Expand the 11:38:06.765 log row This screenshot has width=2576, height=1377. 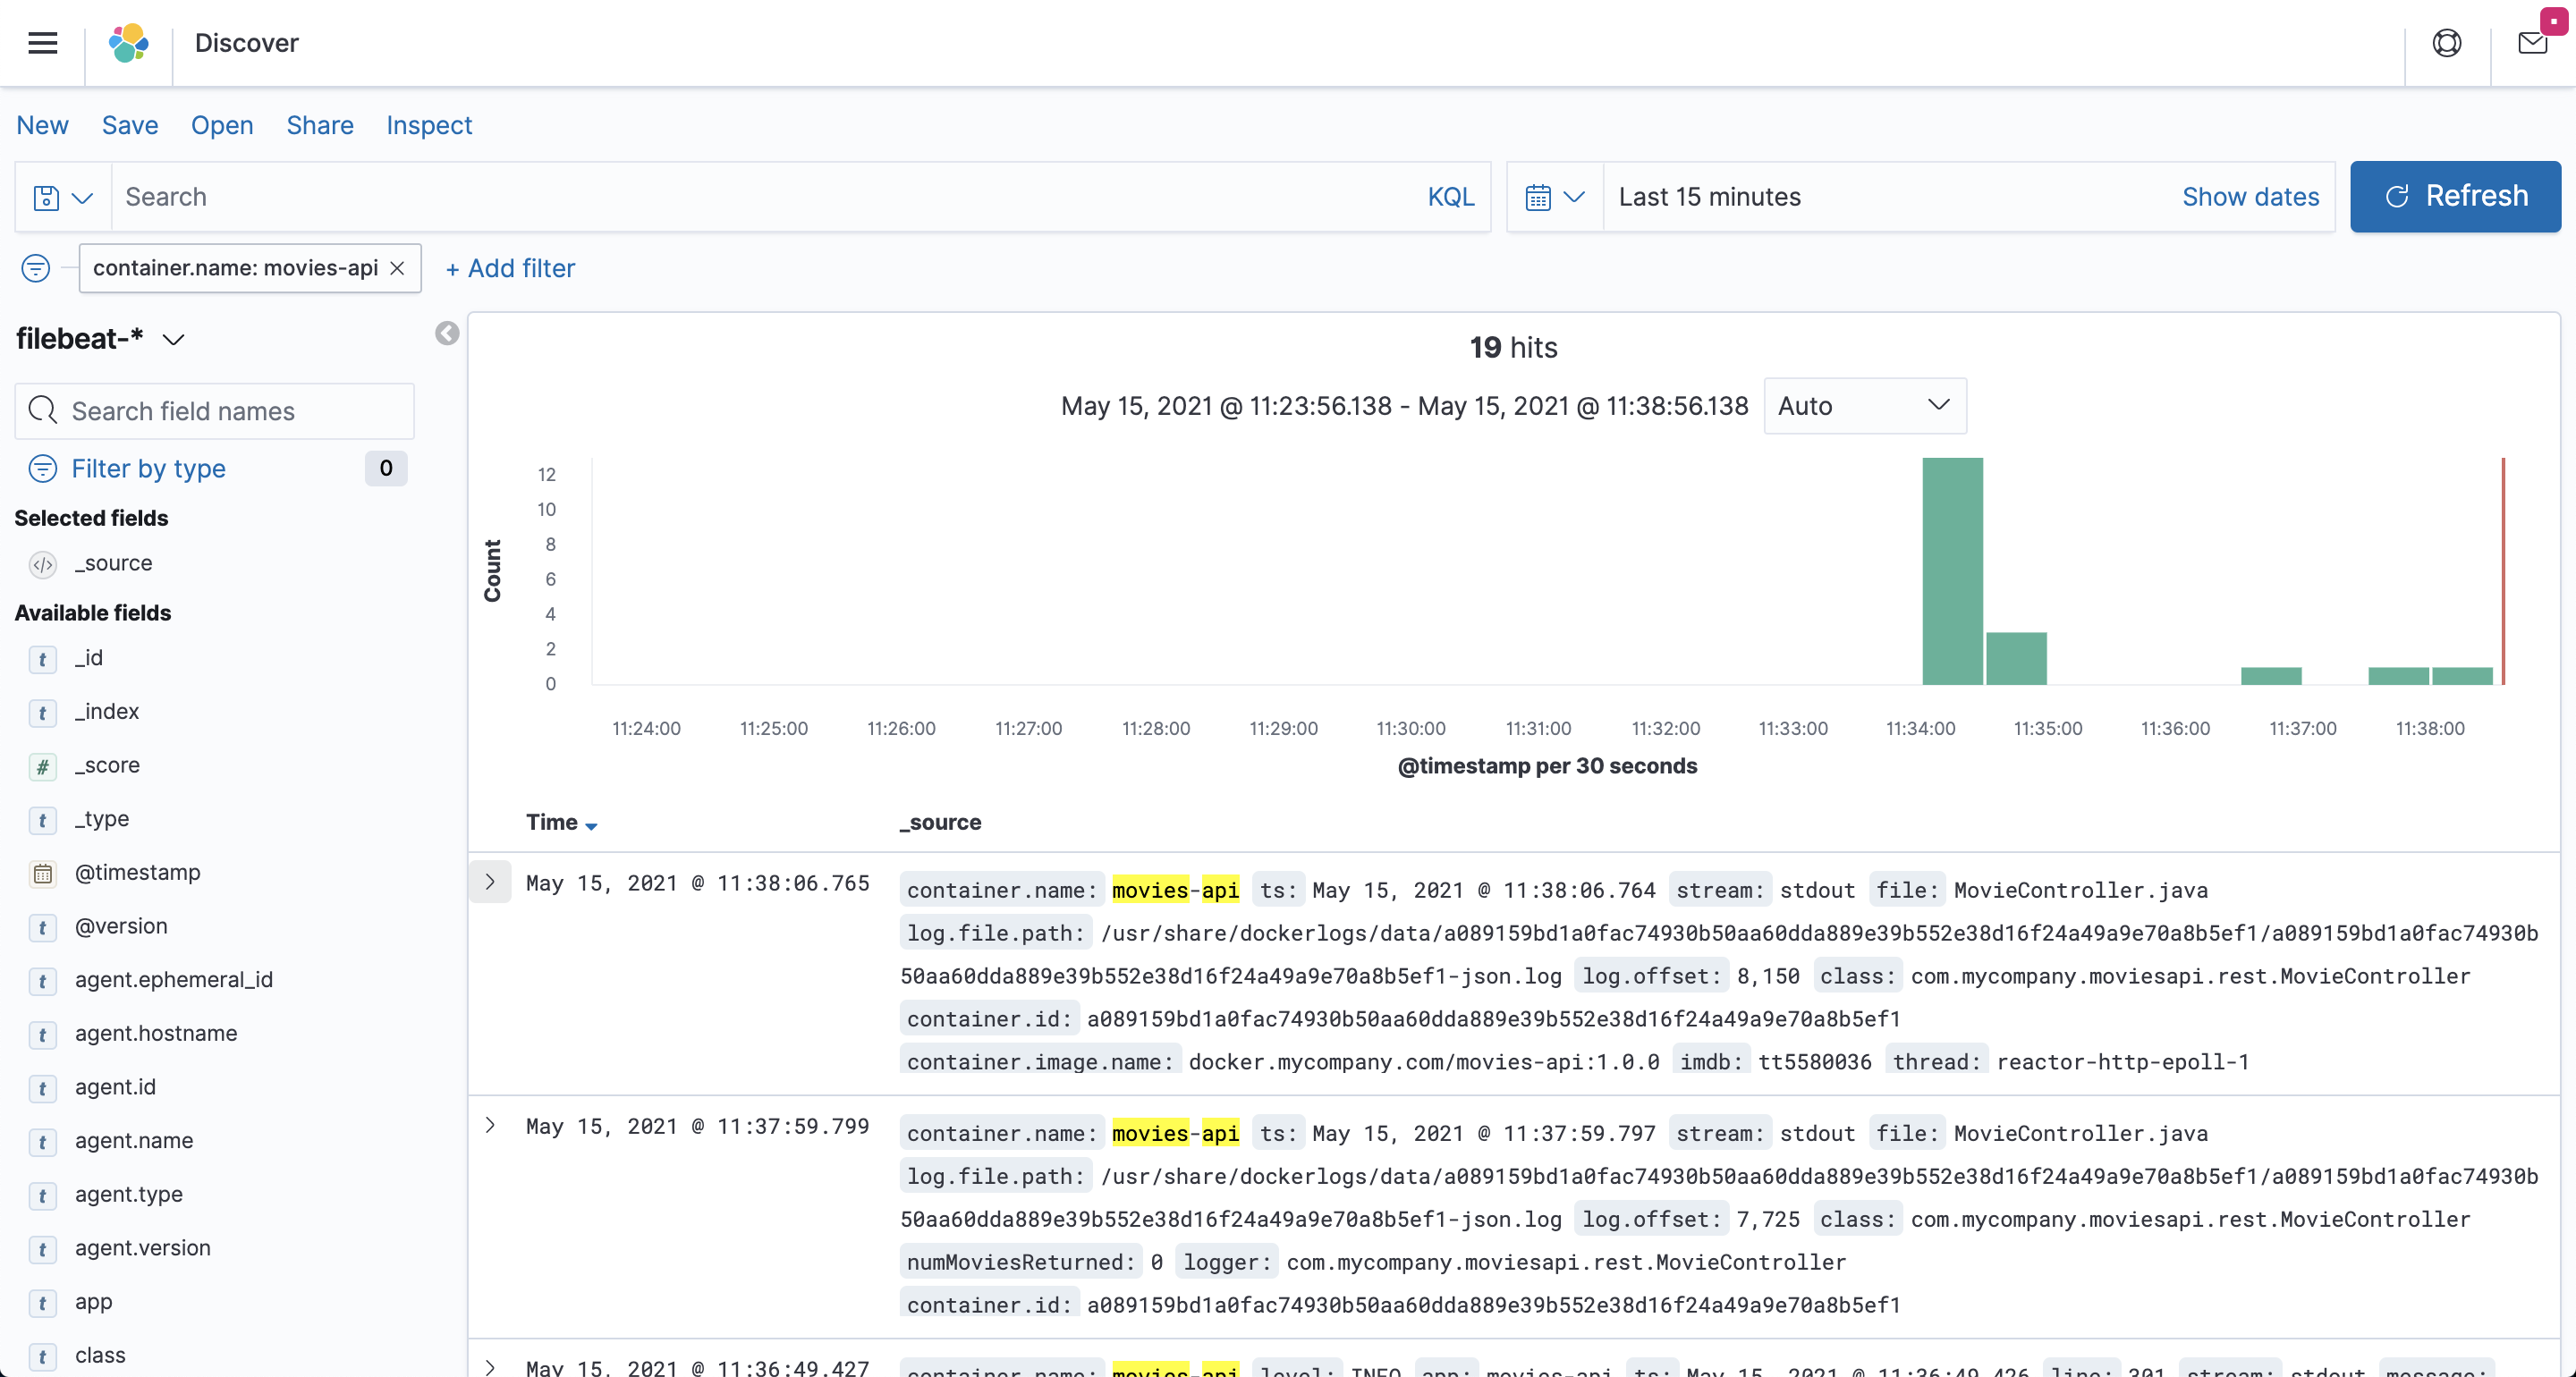[490, 882]
